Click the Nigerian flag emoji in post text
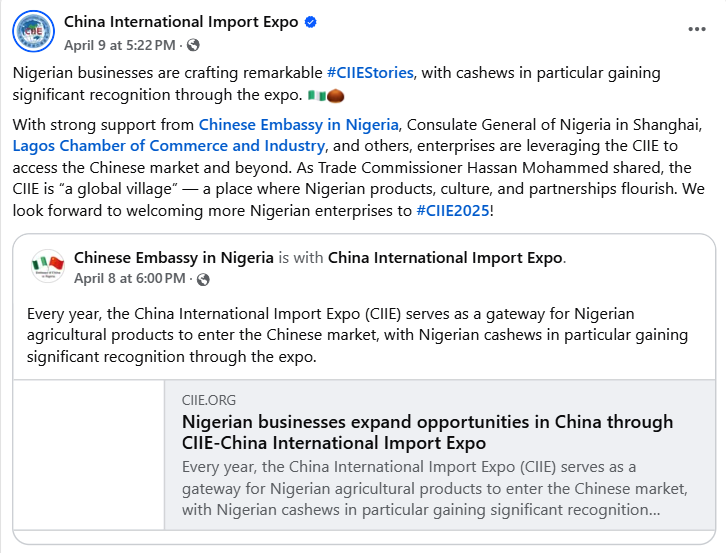726x553 pixels. tap(317, 96)
